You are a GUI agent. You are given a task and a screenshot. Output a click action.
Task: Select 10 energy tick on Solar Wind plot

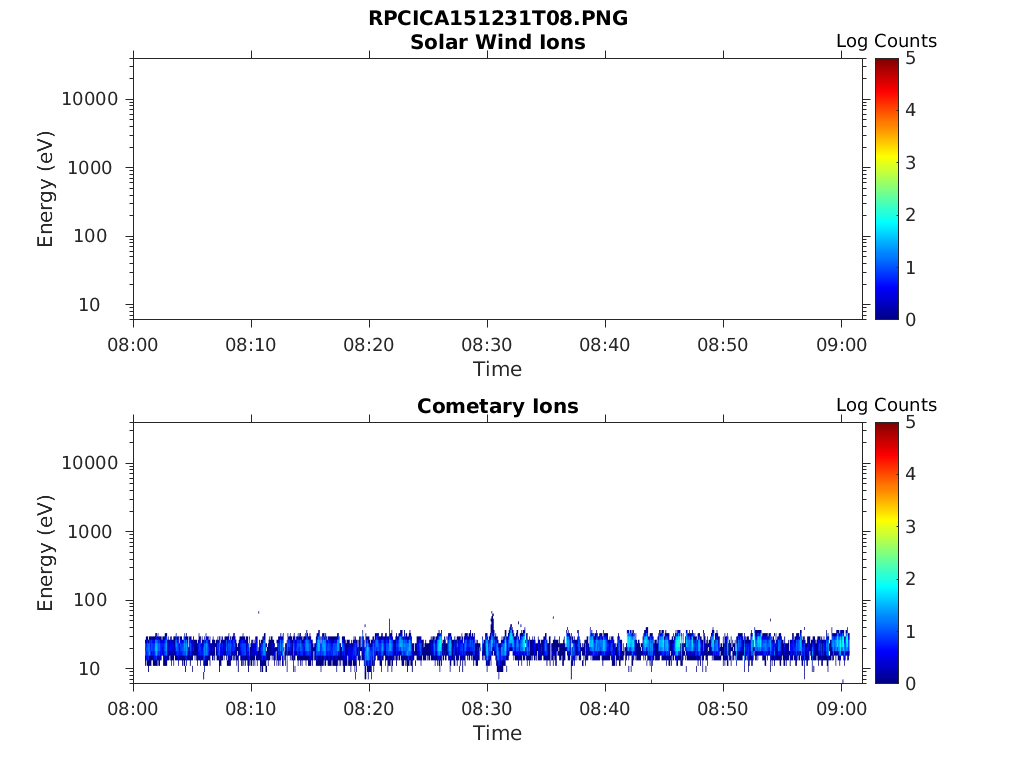[x=89, y=305]
